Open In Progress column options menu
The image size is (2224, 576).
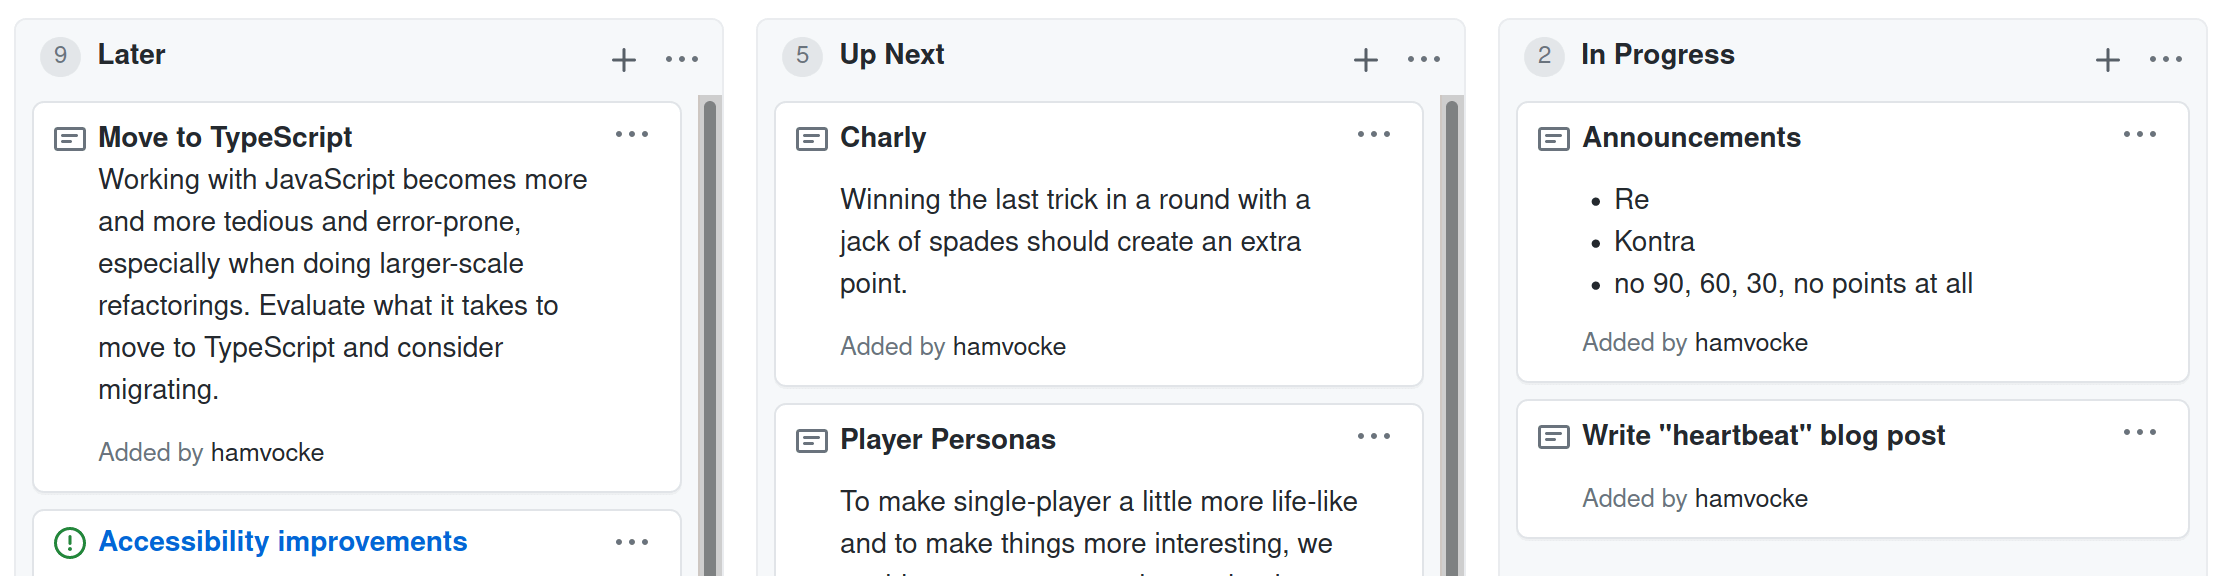[2166, 60]
